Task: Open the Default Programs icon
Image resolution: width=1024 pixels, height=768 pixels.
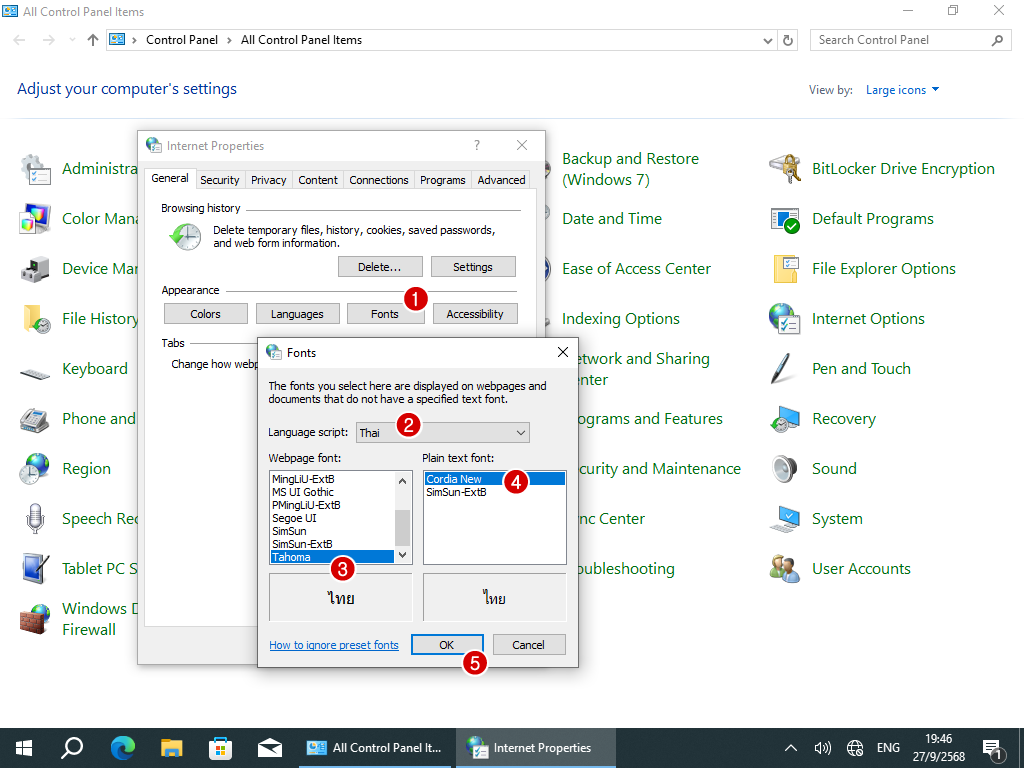Action: tap(785, 219)
